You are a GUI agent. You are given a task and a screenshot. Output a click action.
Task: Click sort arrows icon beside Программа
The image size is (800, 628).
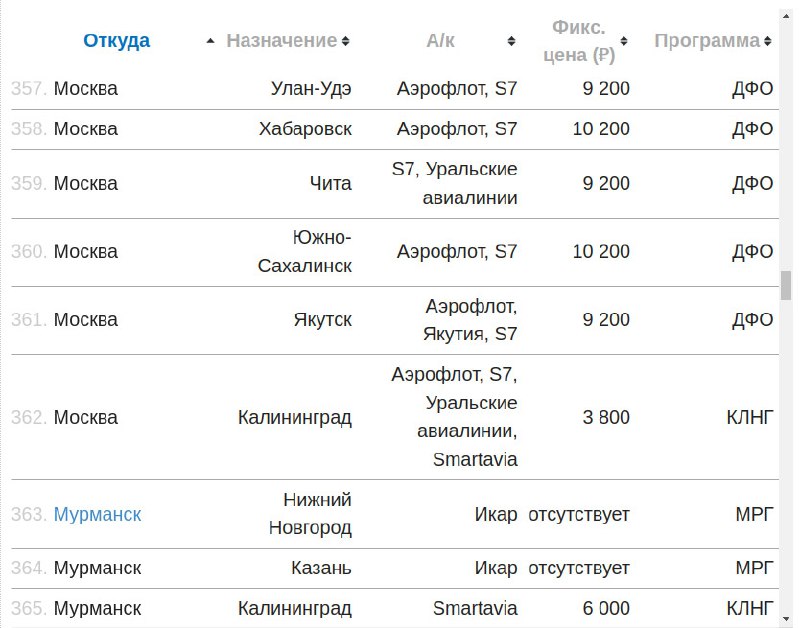point(767,41)
